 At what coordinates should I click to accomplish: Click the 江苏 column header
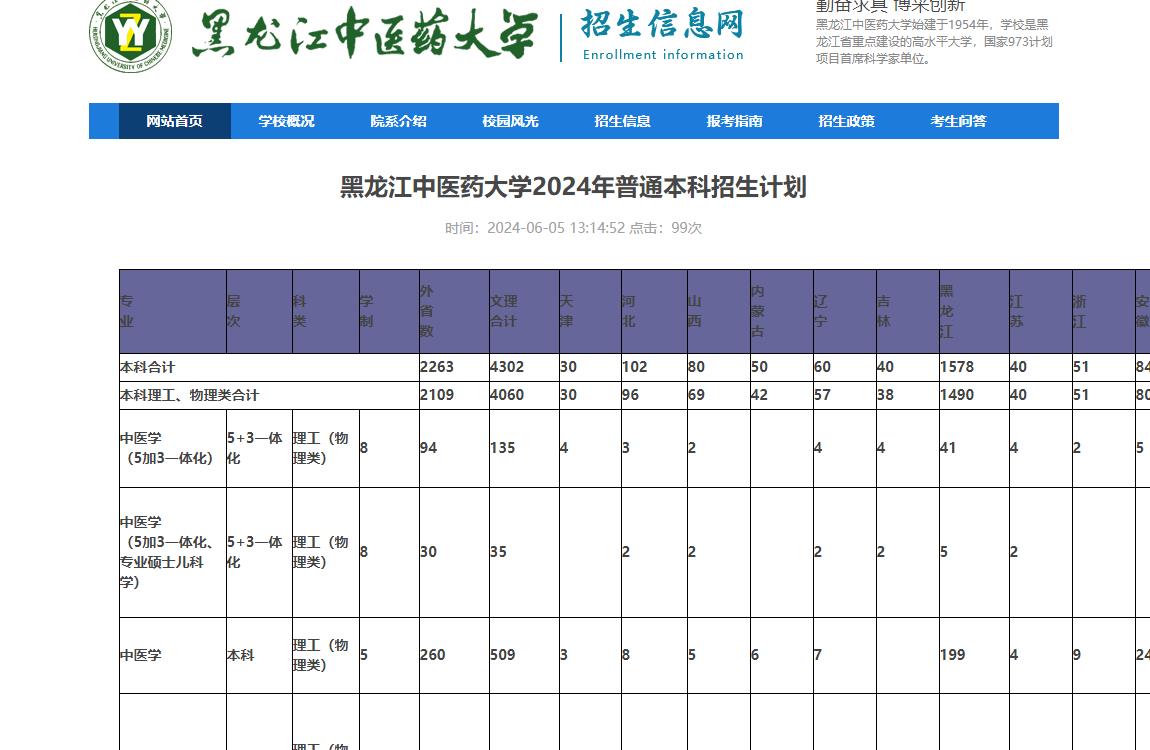1041,312
